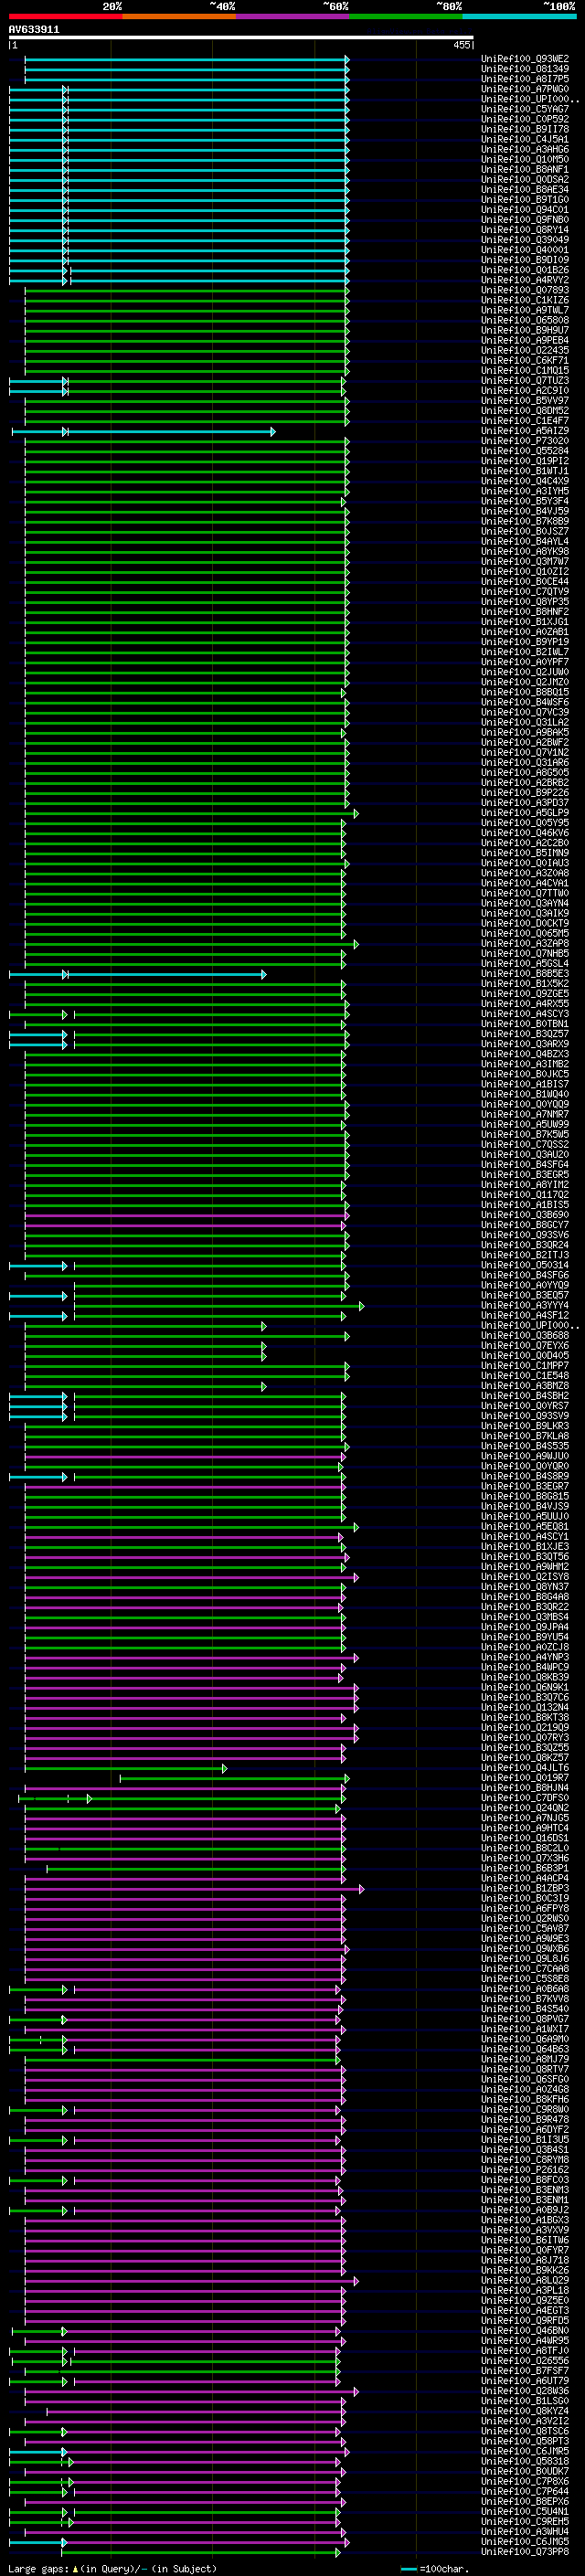Viewport: 585px width, 2576px height.
Task: Select hit UniRef100_B9H9U7
Action: (525, 330)
